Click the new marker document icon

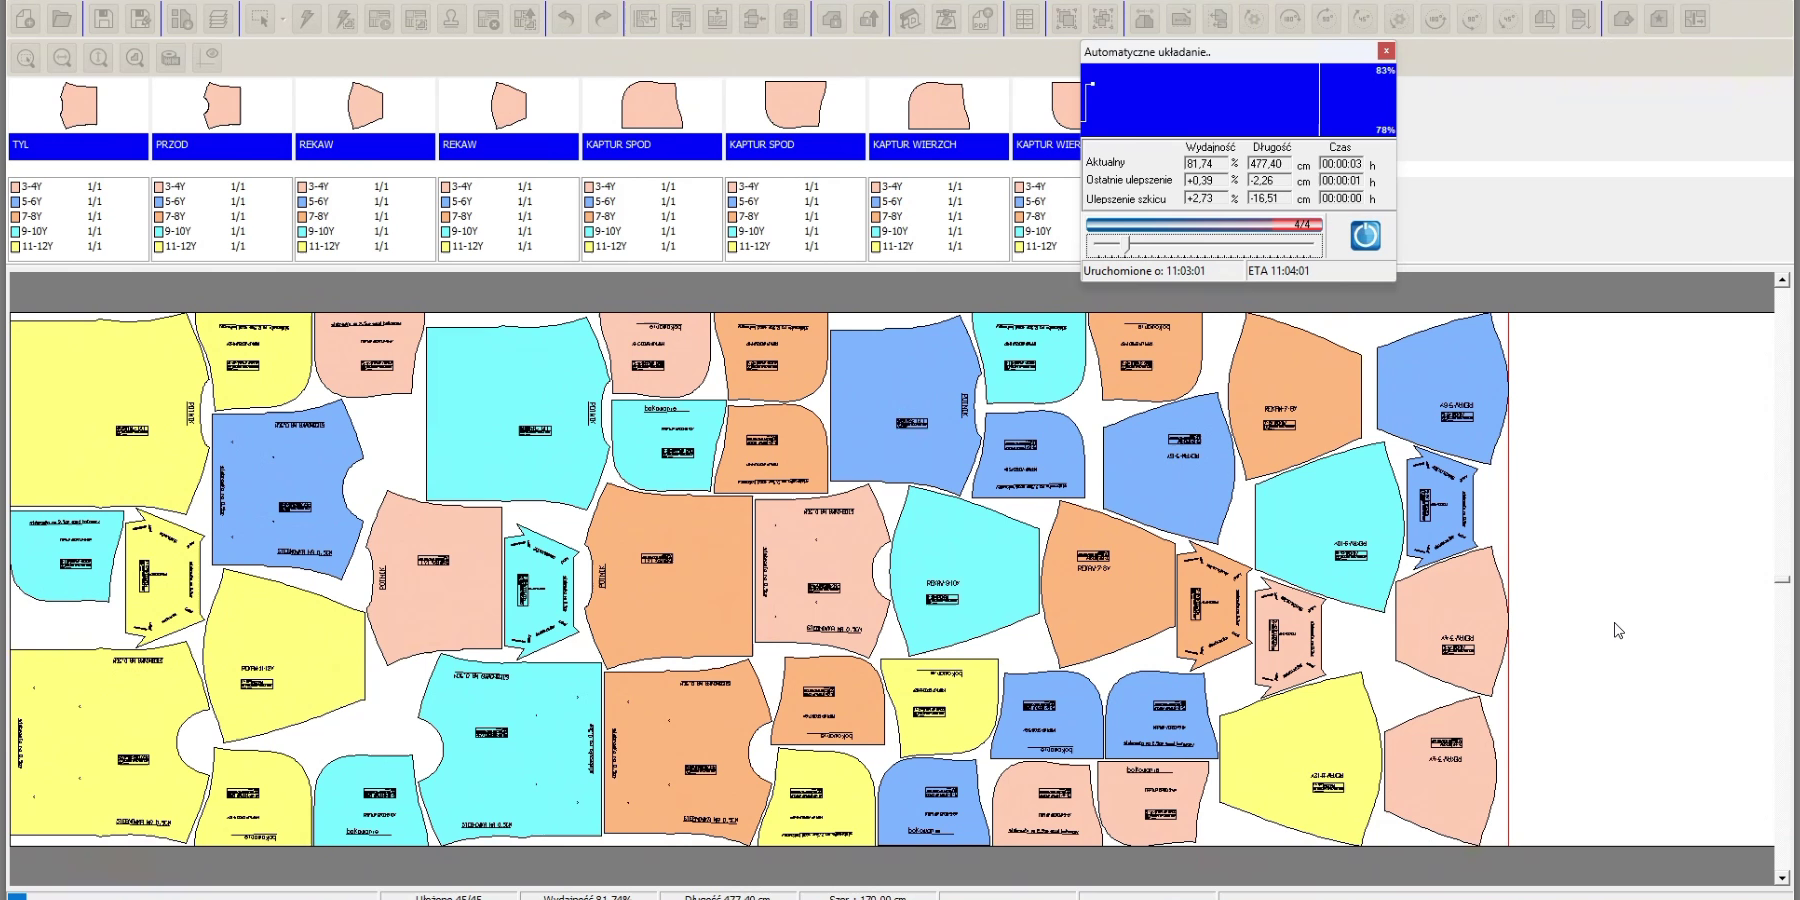26,19
